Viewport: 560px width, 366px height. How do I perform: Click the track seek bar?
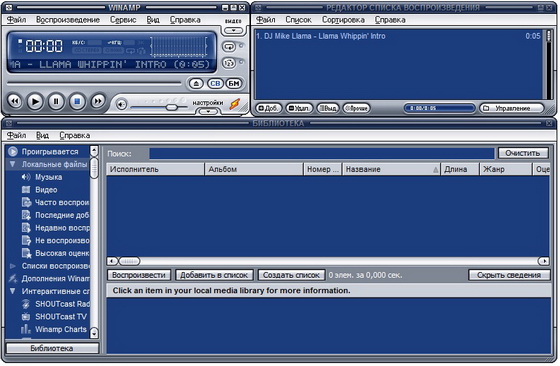coord(94,83)
